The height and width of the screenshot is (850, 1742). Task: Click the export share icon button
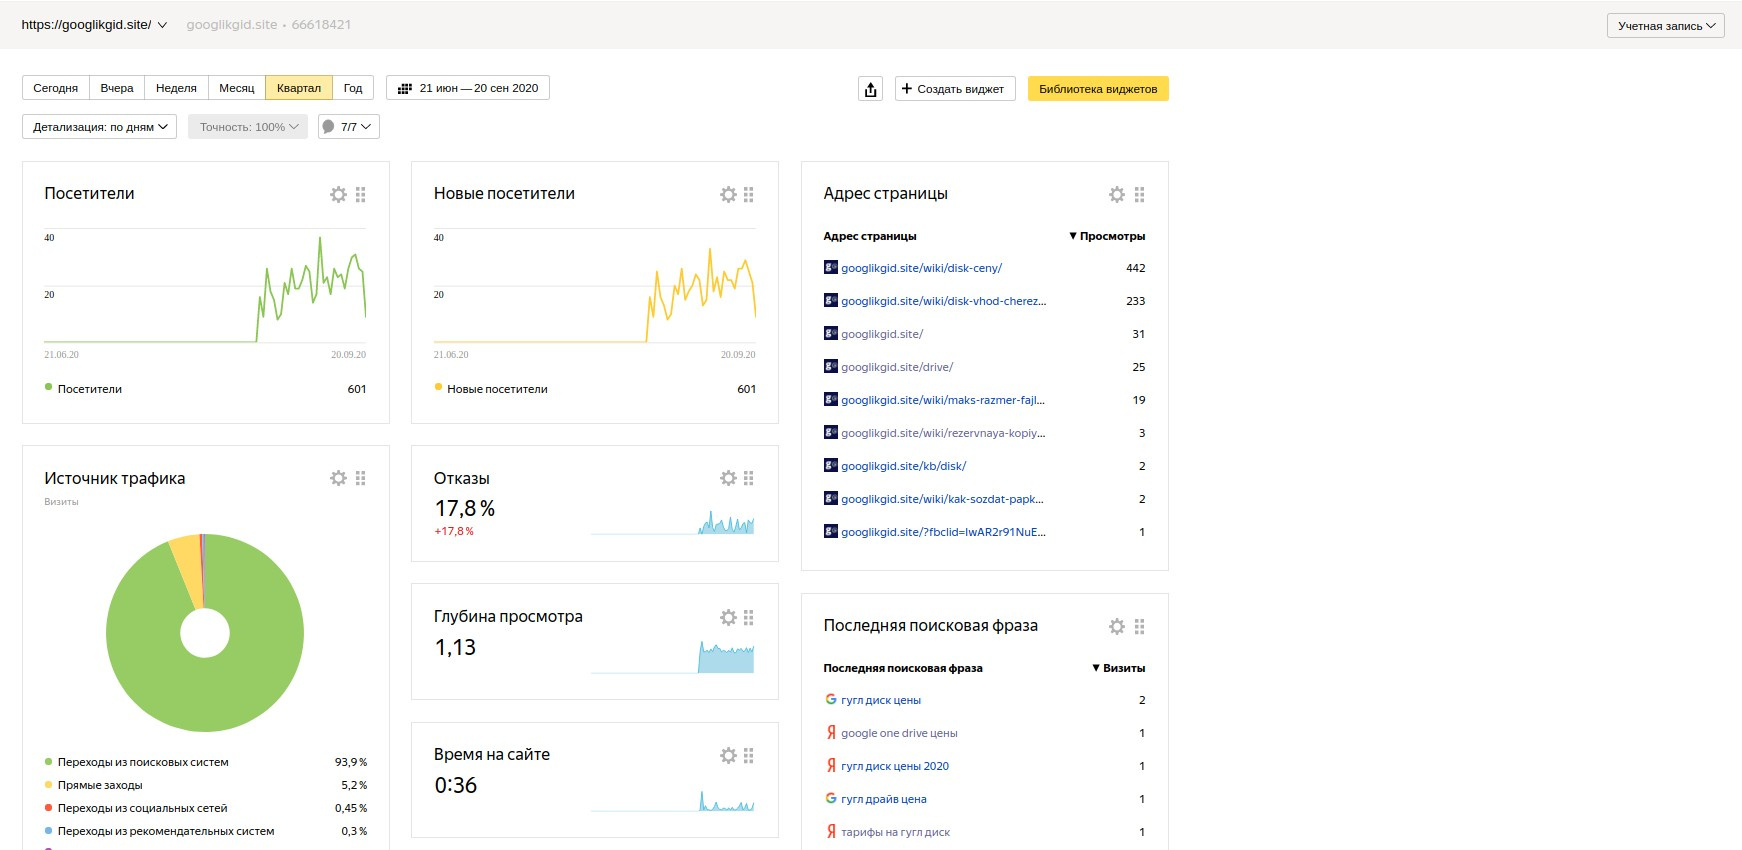[x=870, y=89]
